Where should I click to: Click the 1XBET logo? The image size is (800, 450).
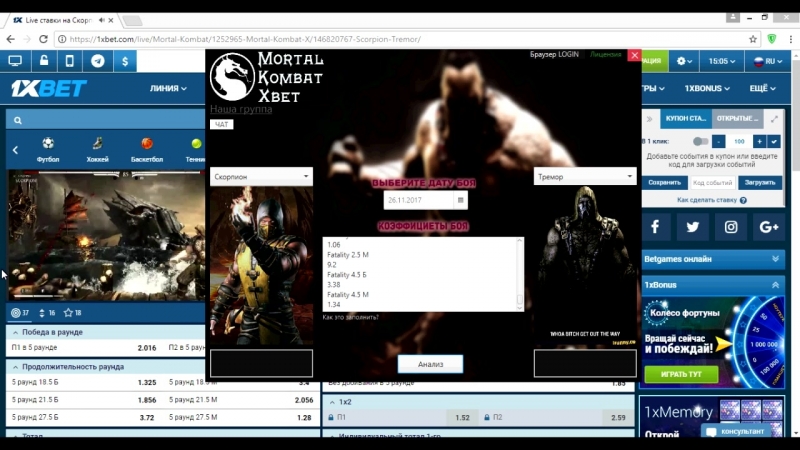49,89
